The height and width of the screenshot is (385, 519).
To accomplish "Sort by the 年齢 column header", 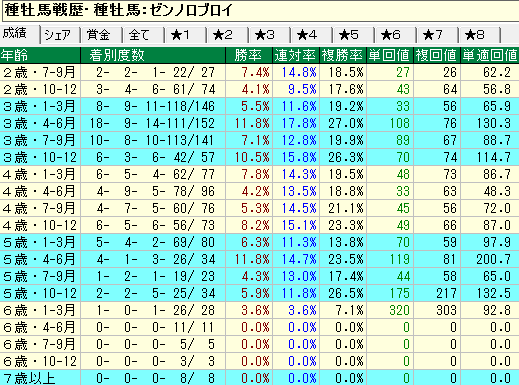I will [40, 55].
